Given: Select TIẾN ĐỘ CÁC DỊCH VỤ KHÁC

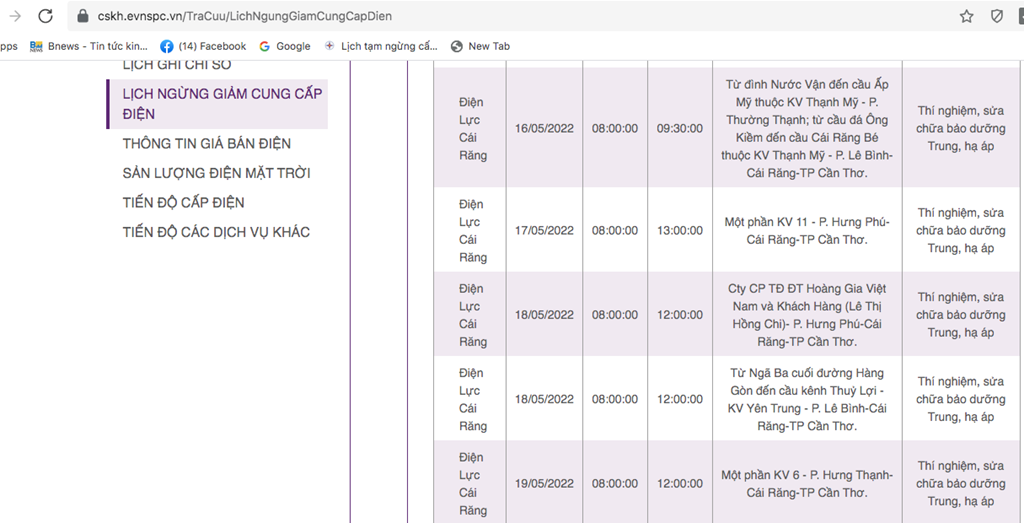Looking at the screenshot, I should (216, 232).
